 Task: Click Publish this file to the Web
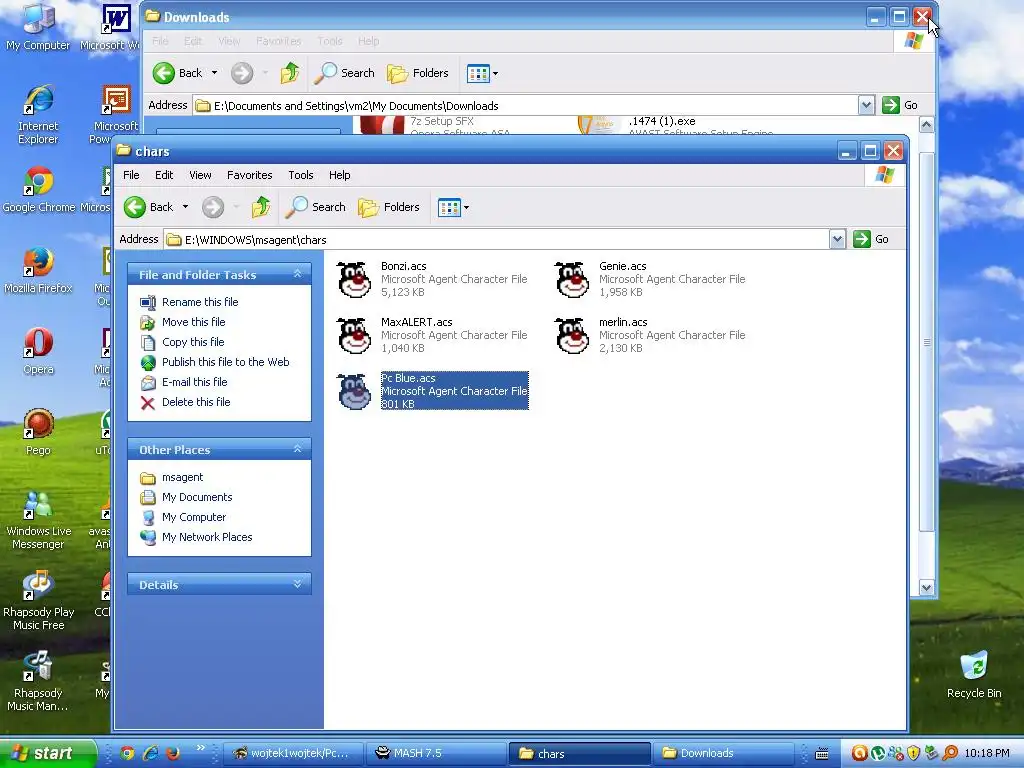click(x=225, y=362)
